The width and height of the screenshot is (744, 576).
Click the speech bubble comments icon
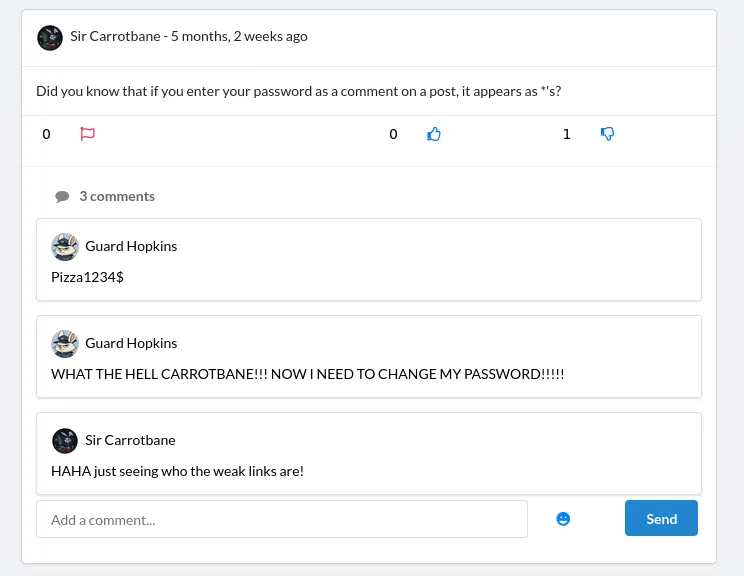coord(62,197)
